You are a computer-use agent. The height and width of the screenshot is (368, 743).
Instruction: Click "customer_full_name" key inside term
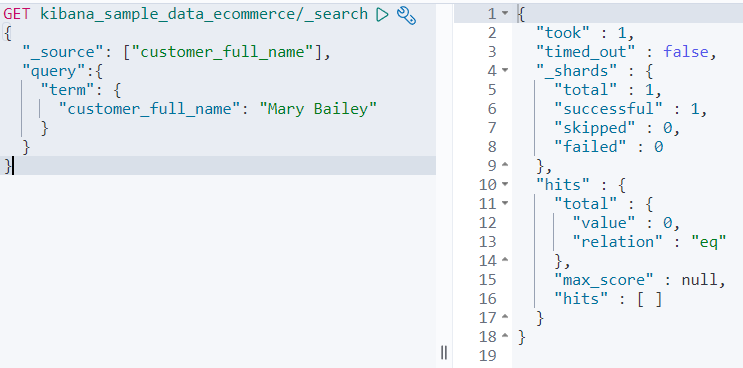coord(151,109)
